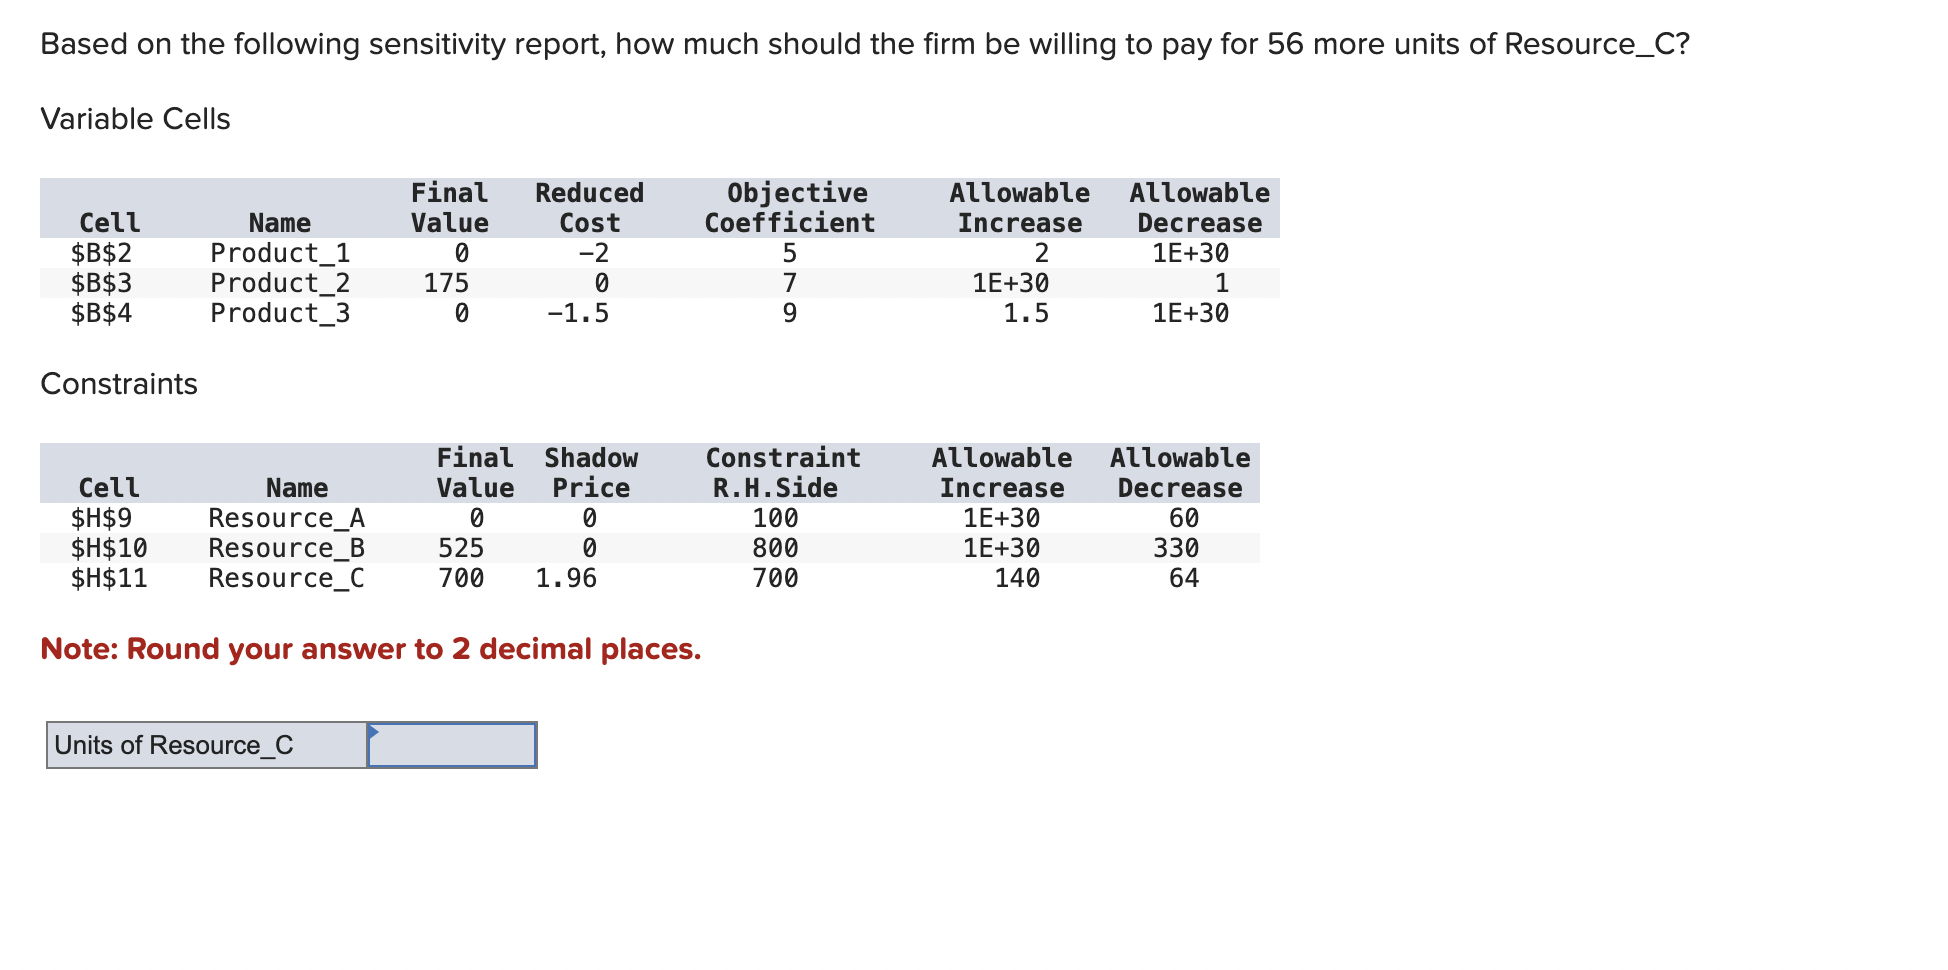Click the cell reference $H$11
Viewport: 1948px width, 970px height.
pyautogui.click(x=107, y=578)
